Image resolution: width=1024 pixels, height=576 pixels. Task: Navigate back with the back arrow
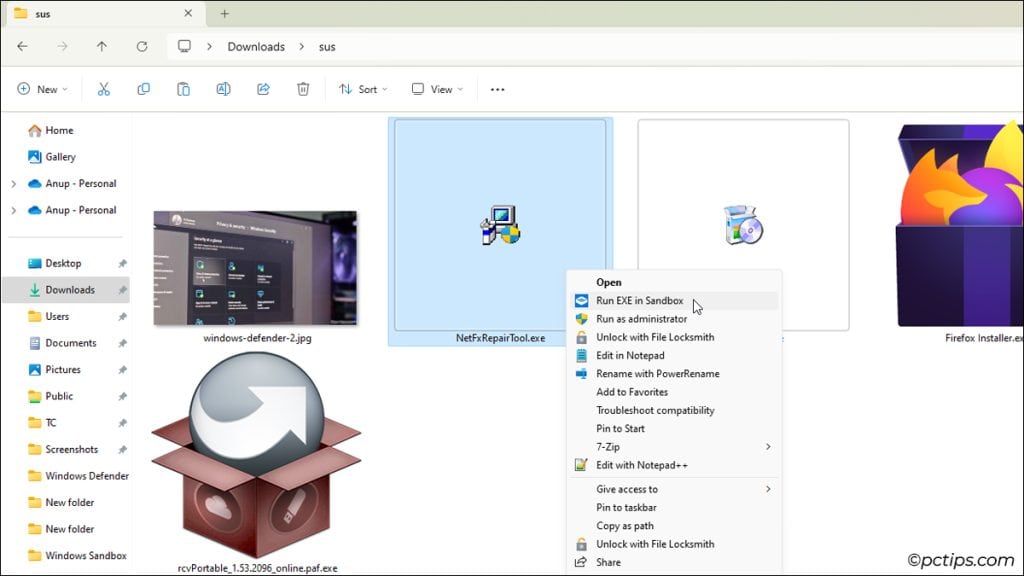tap(22, 46)
